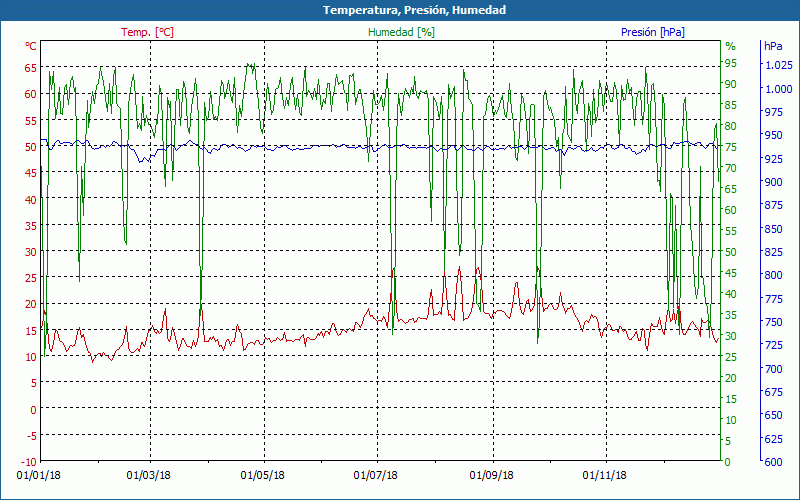The height and width of the screenshot is (500, 800).
Task: Click the chart title Temperatura, Presión, Humedad
Action: tap(414, 10)
